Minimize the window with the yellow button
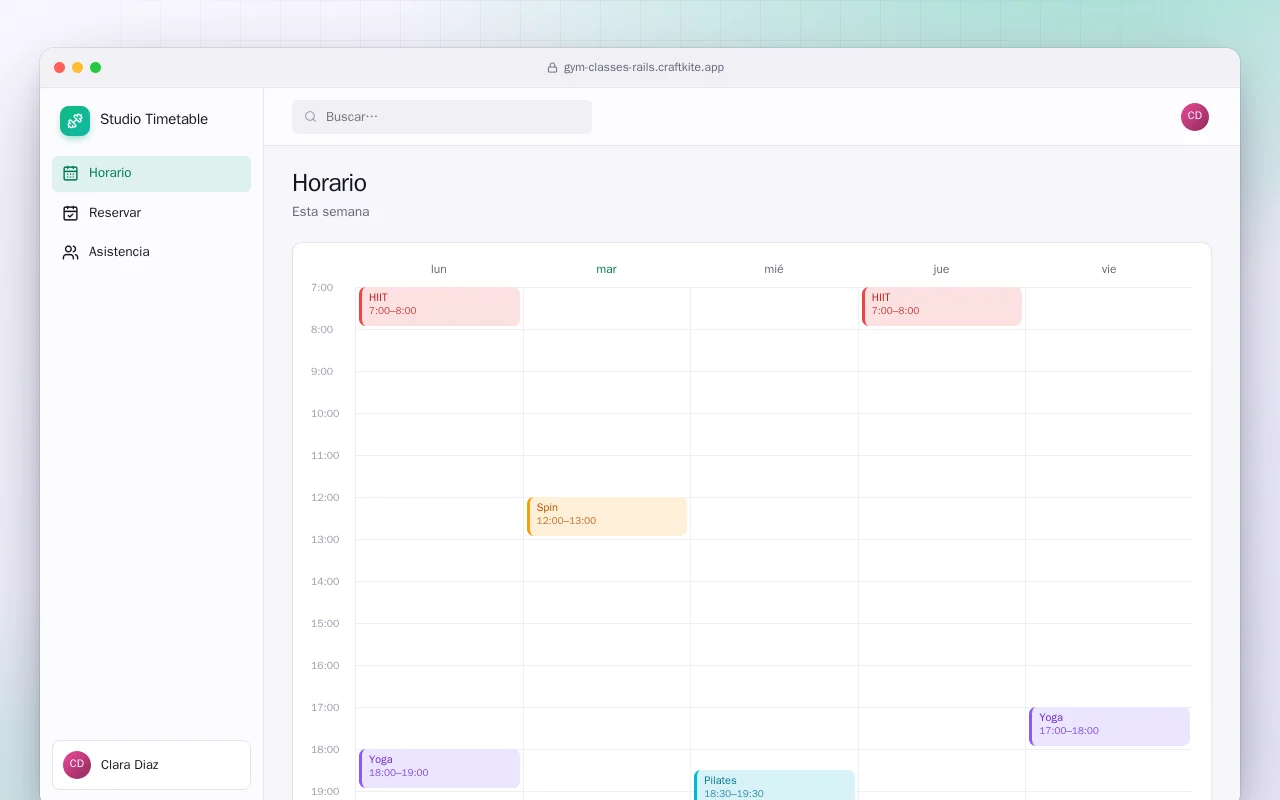 coord(78,68)
